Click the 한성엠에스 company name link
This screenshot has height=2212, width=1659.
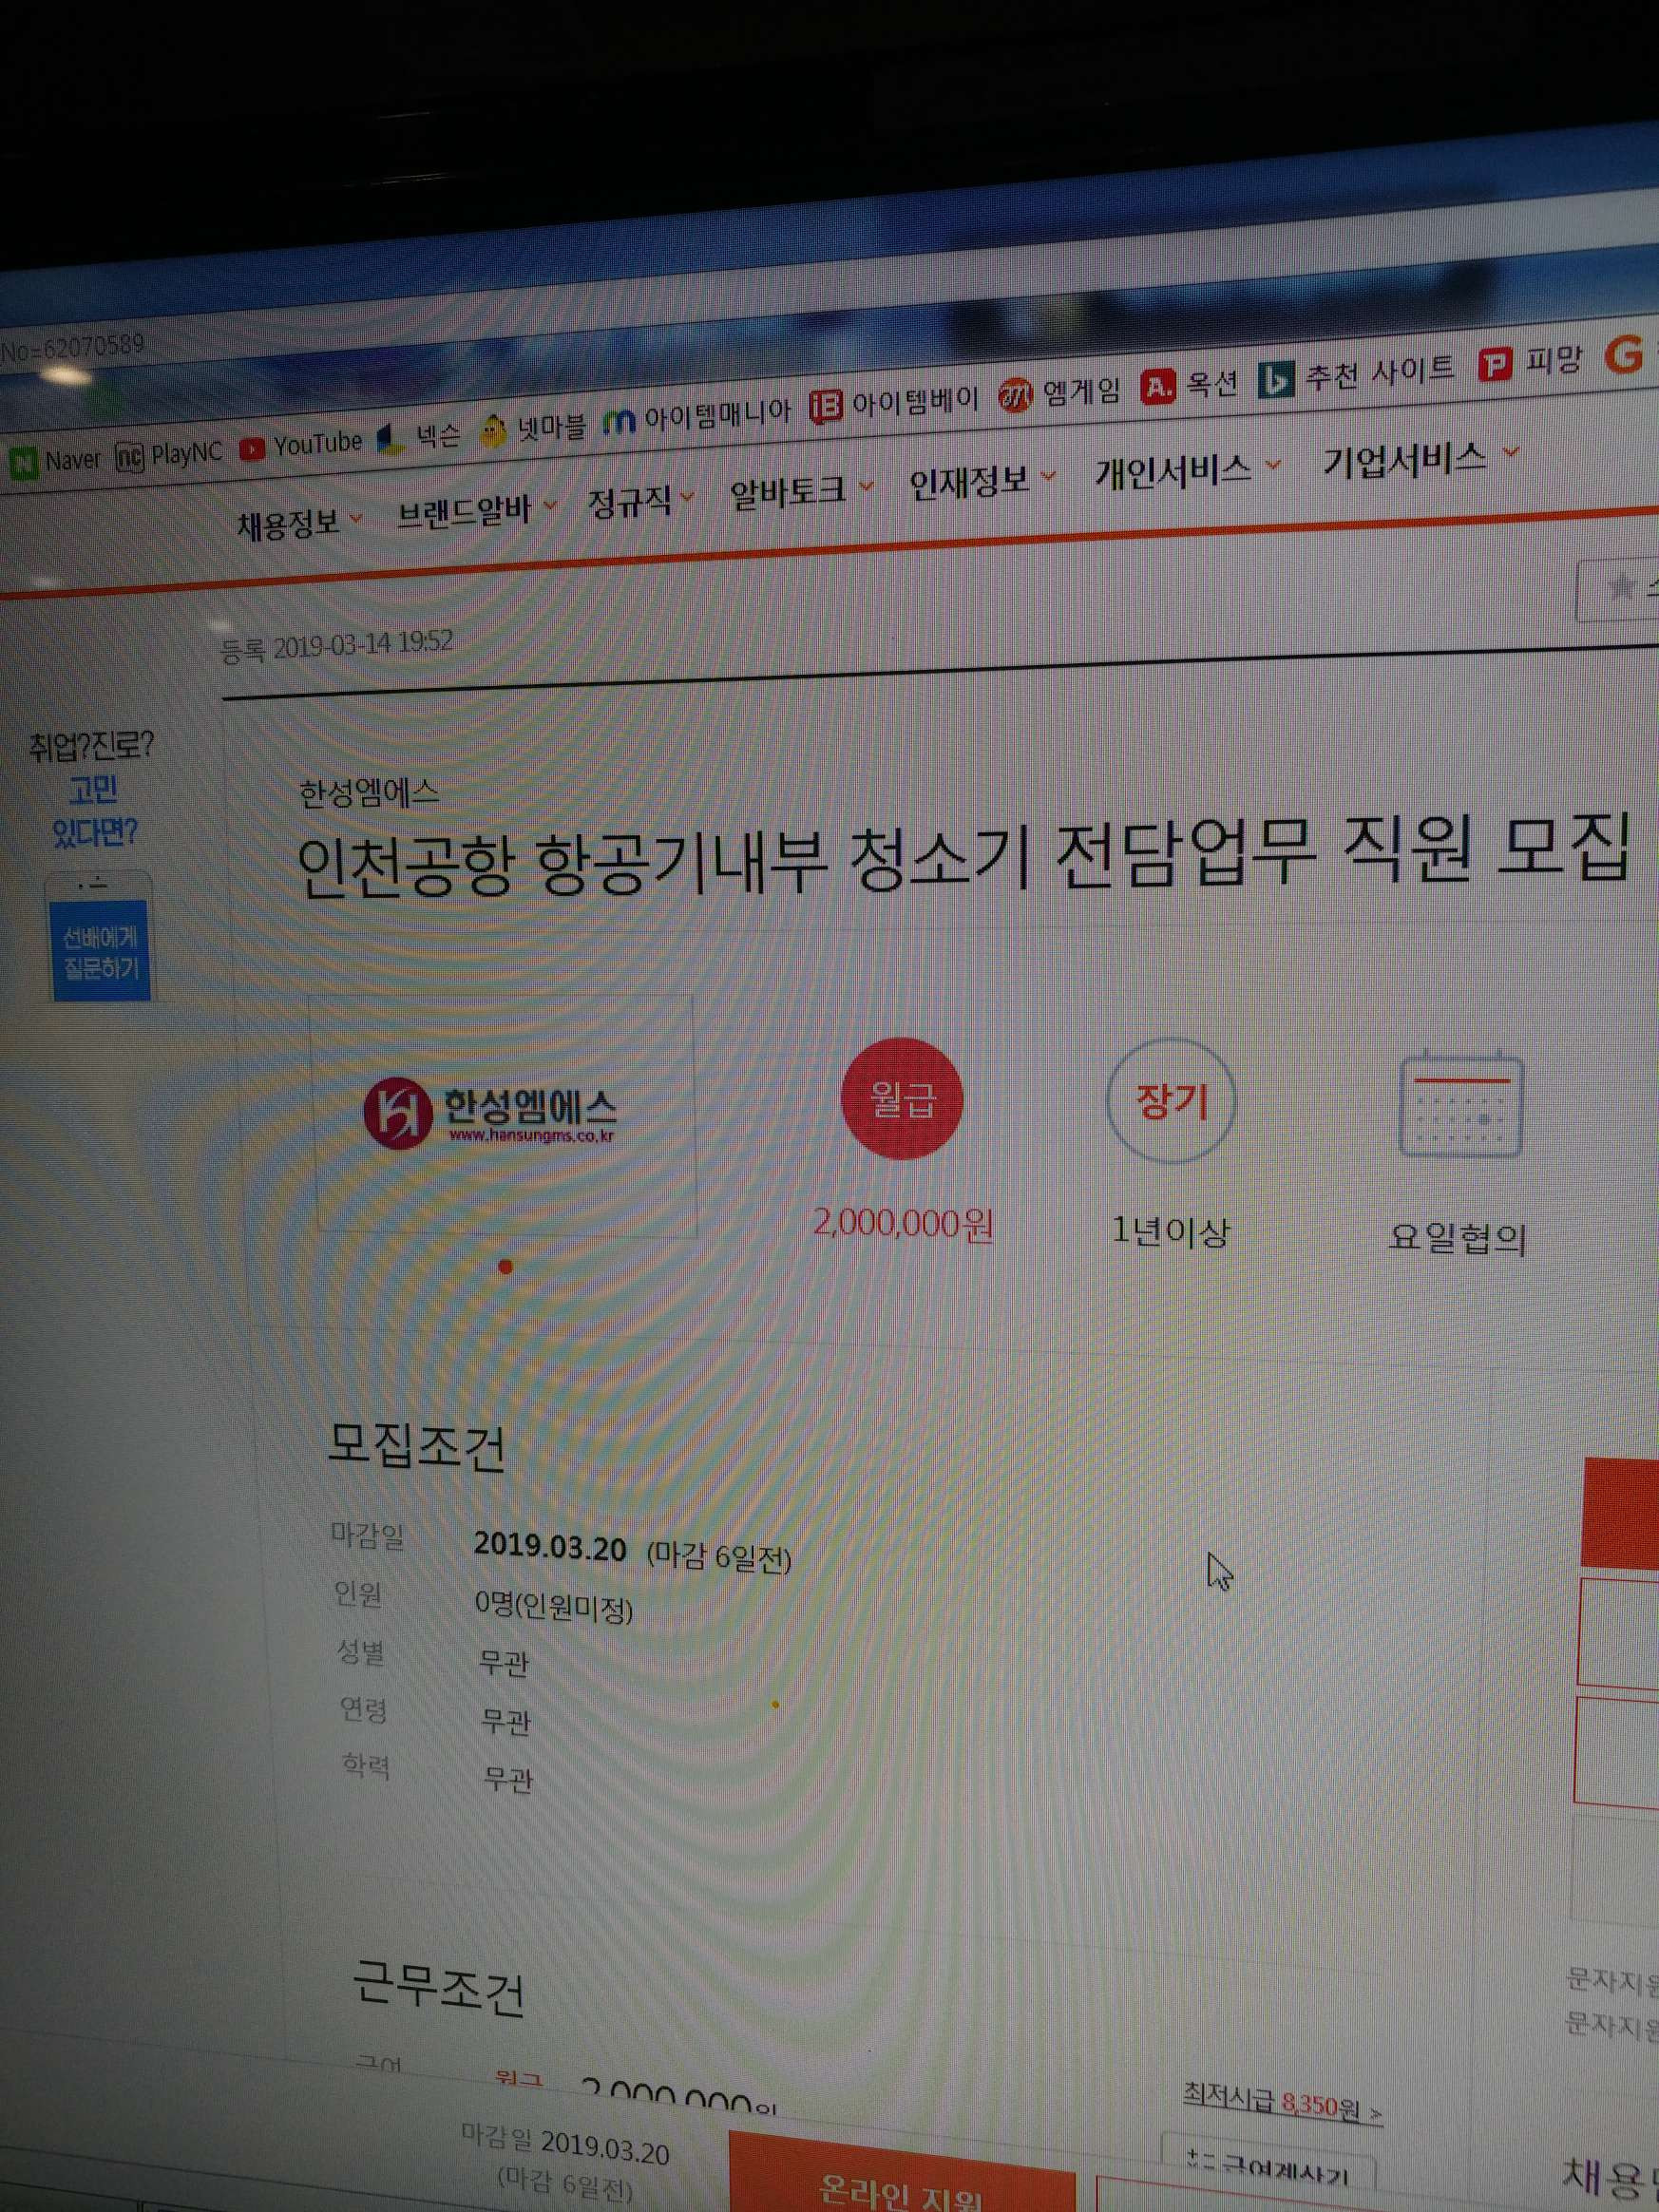coord(369,793)
